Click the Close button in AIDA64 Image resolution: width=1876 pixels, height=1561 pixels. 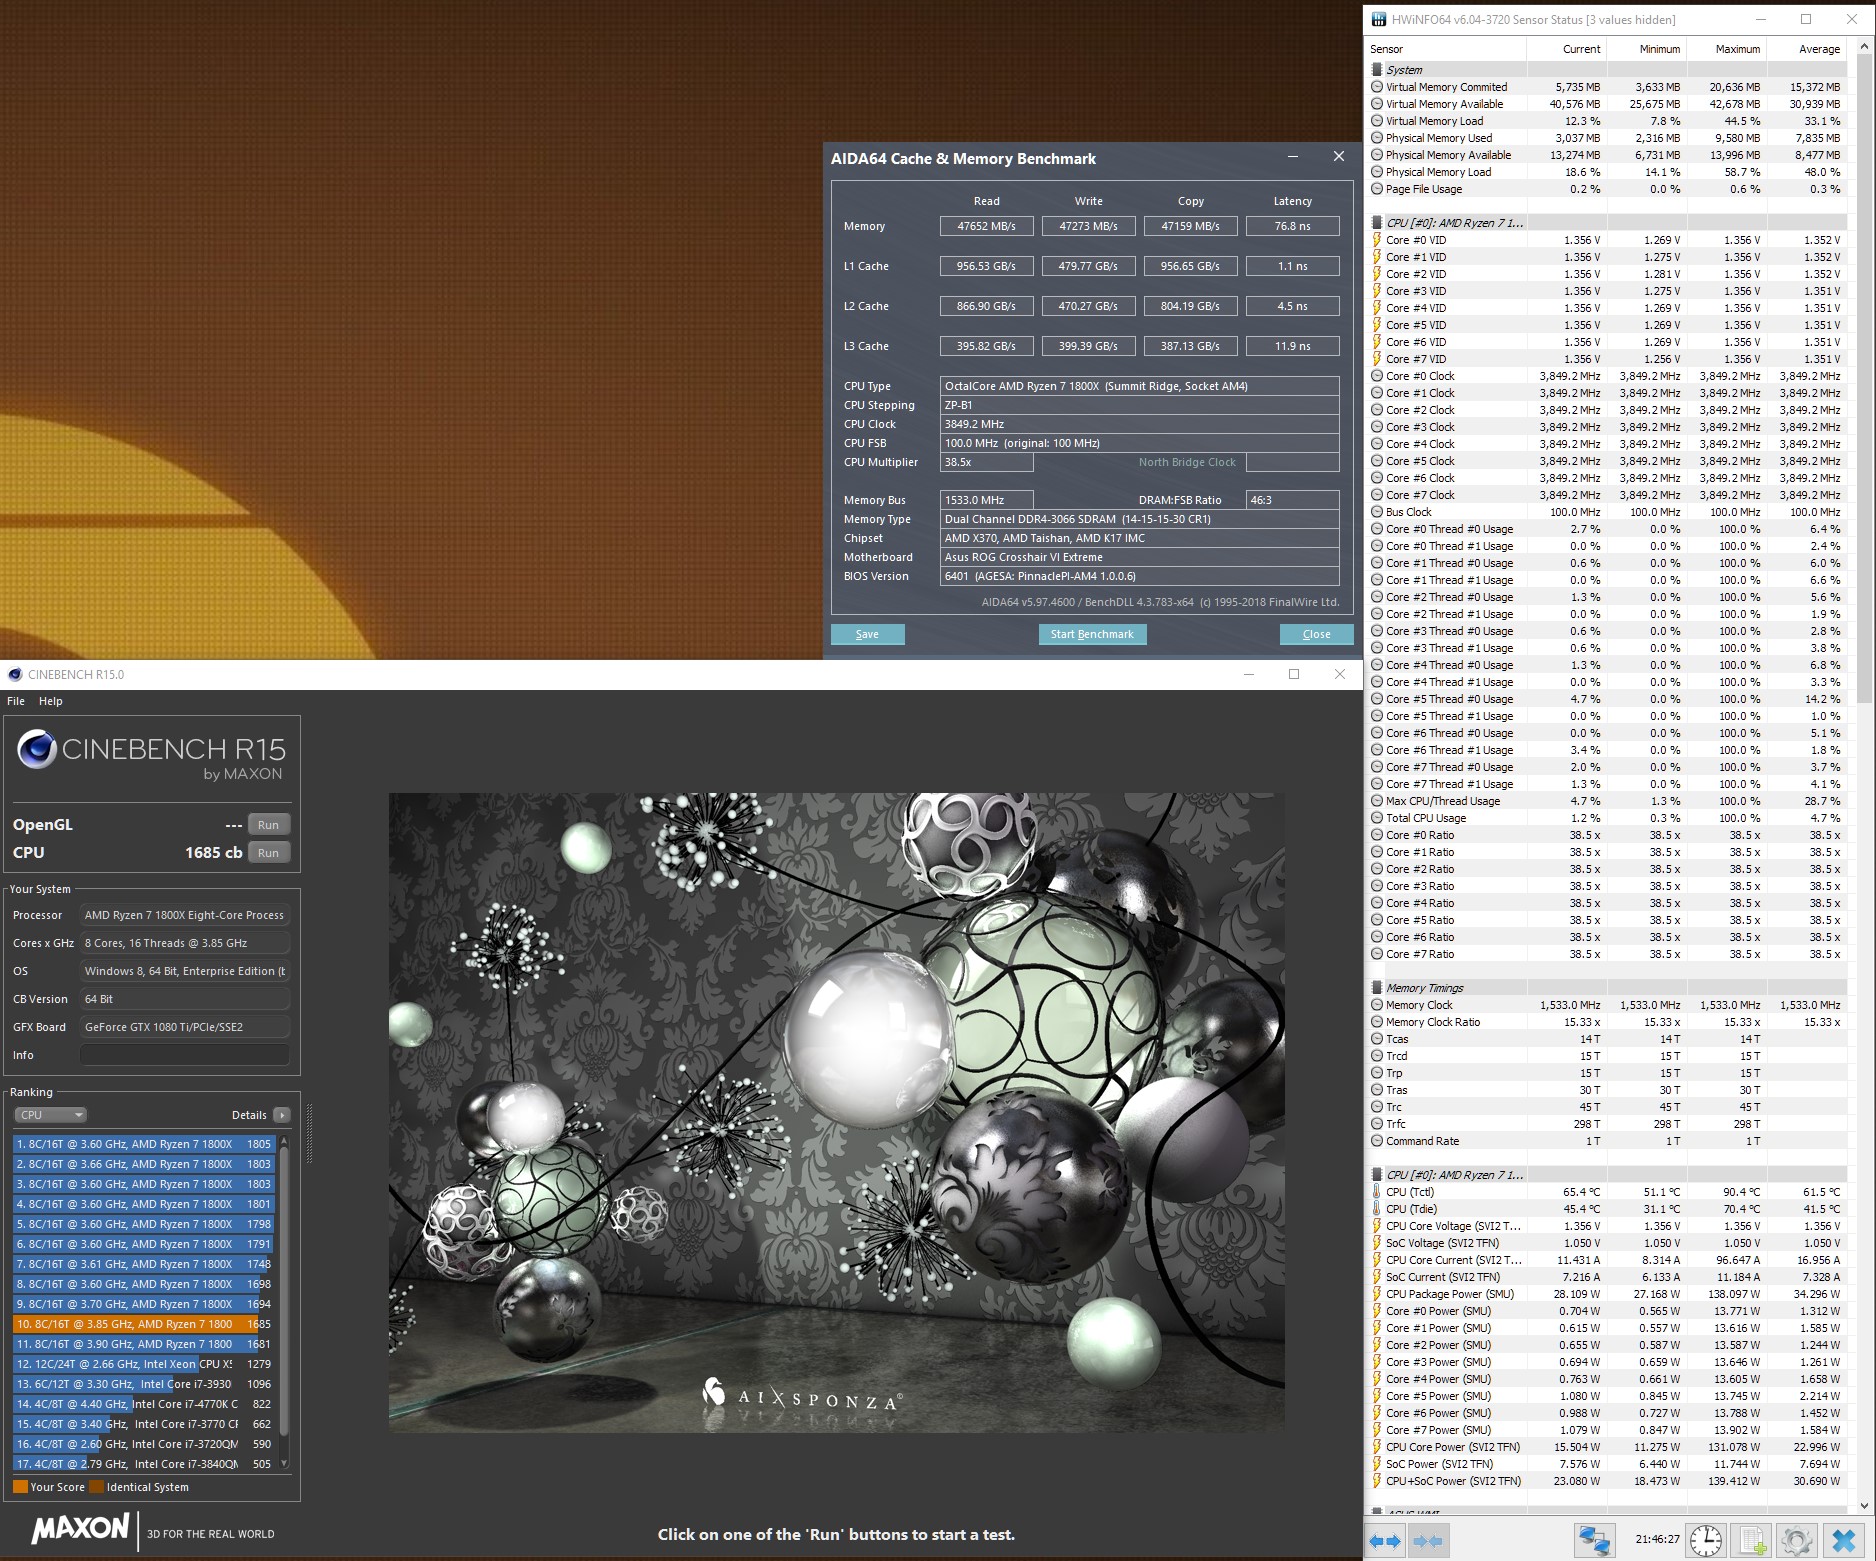click(1316, 634)
